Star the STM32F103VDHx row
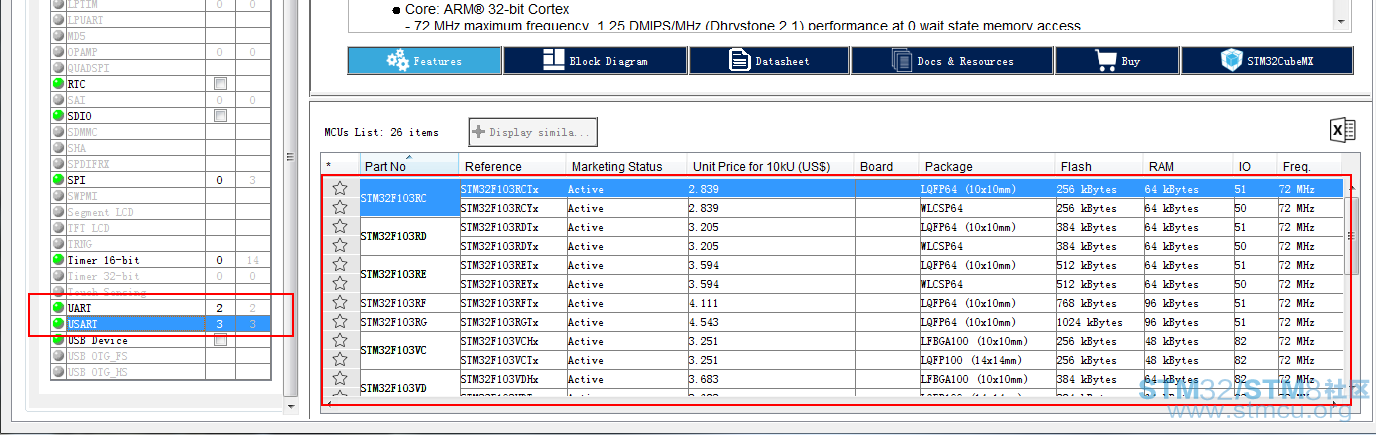This screenshot has height=435, width=1376. [x=340, y=378]
